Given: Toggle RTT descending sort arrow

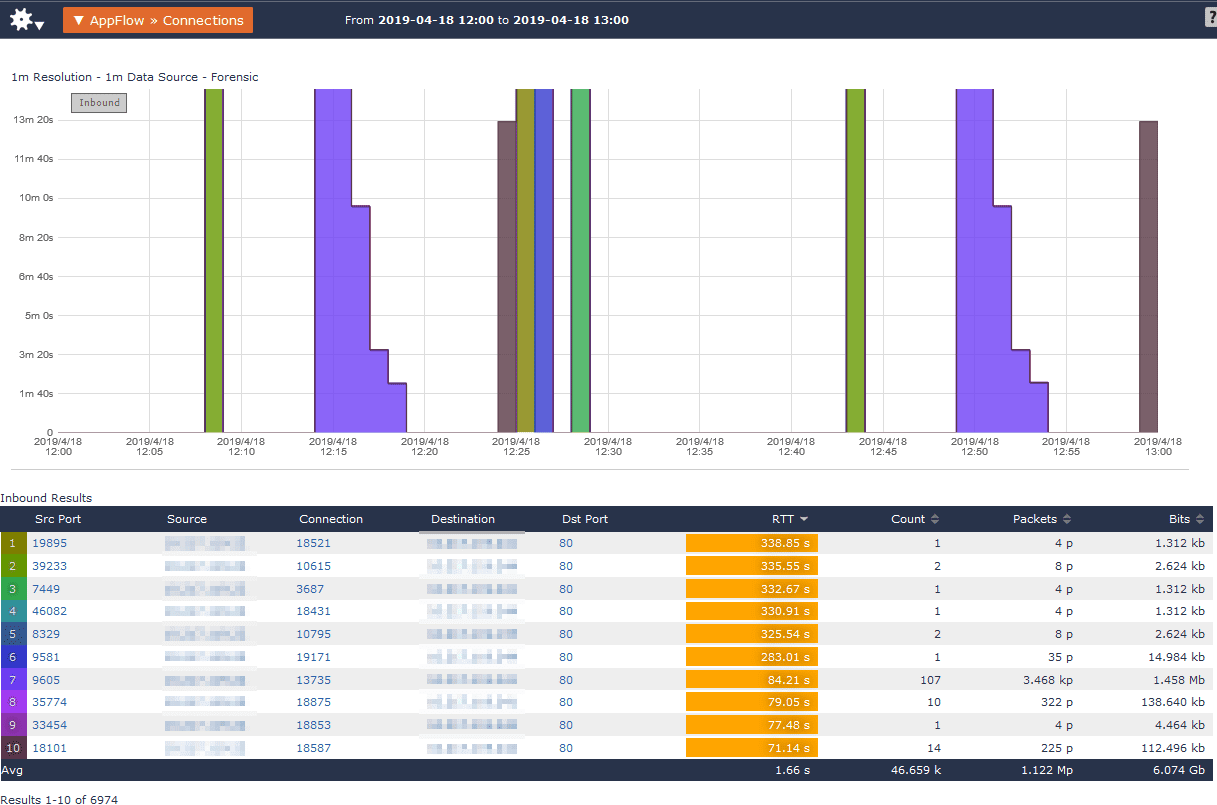Looking at the screenshot, I should tap(804, 519).
